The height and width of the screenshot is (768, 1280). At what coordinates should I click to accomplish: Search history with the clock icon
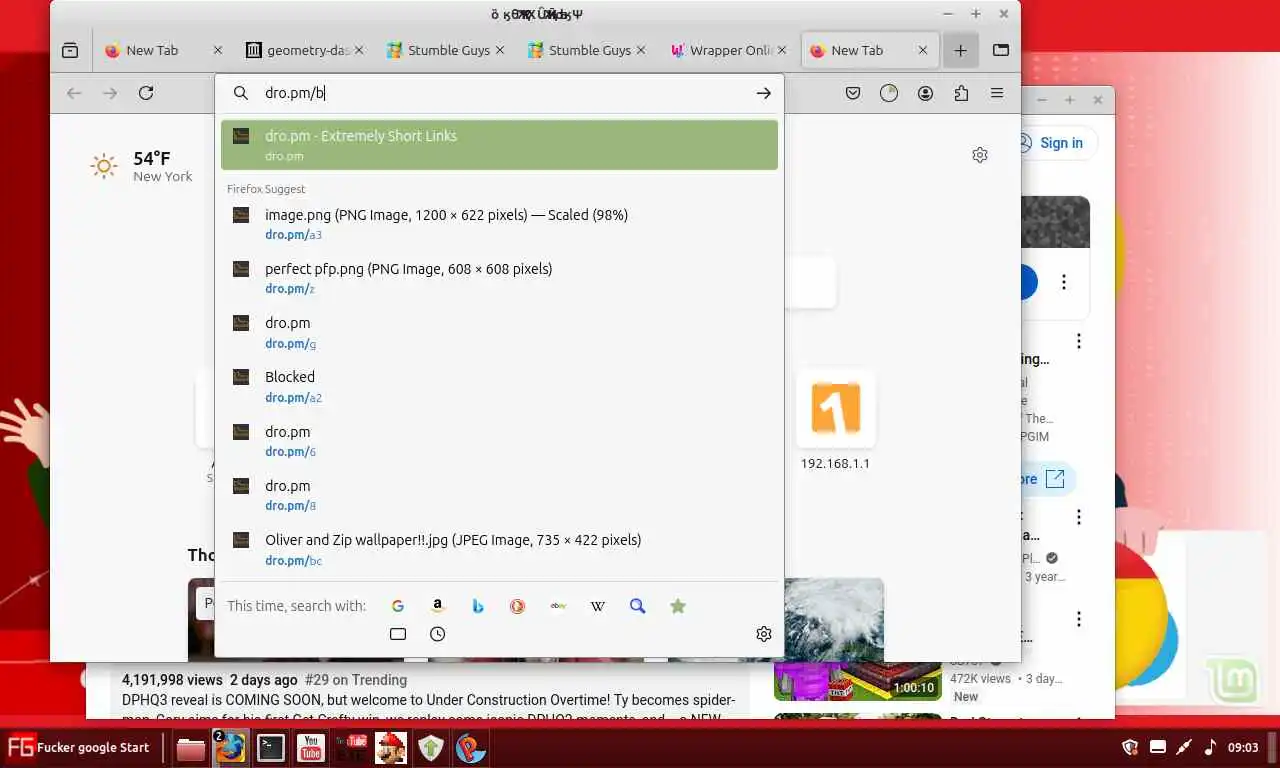click(437, 634)
